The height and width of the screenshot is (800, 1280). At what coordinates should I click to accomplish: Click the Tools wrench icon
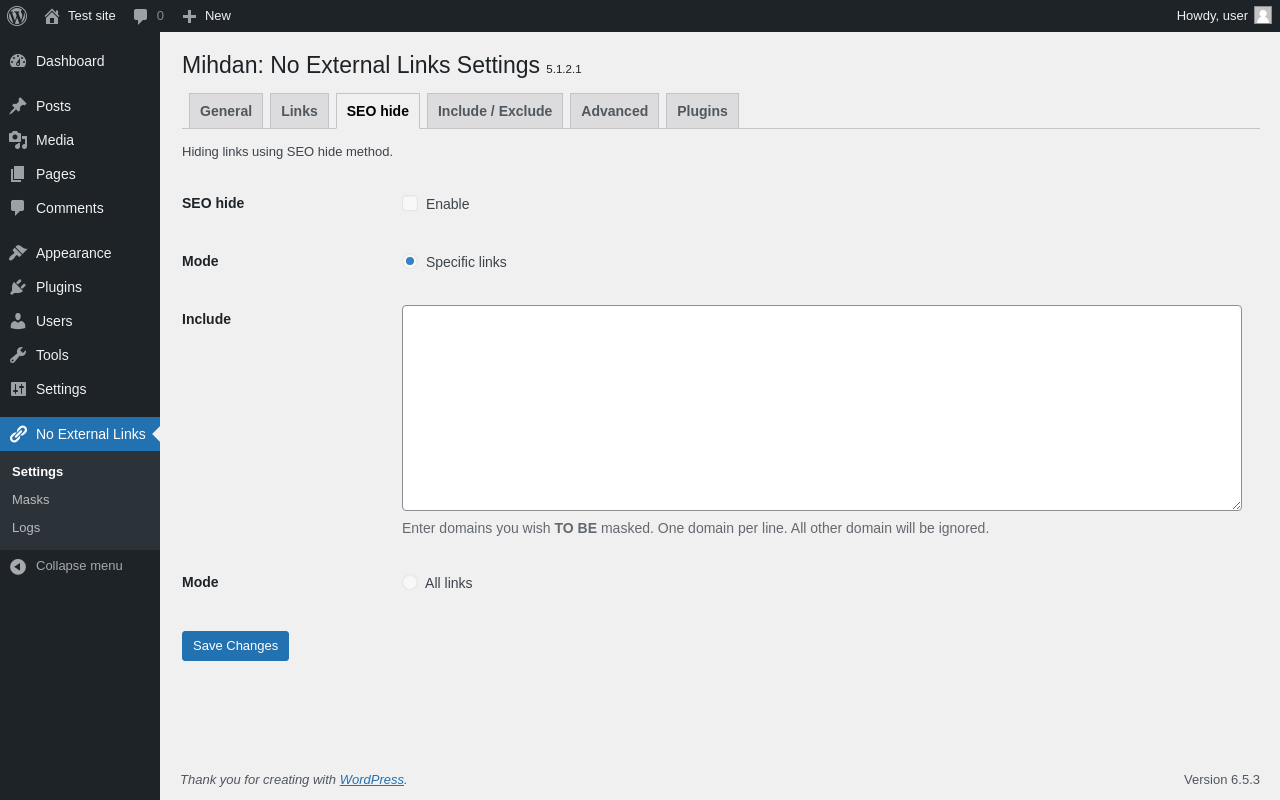click(18, 355)
